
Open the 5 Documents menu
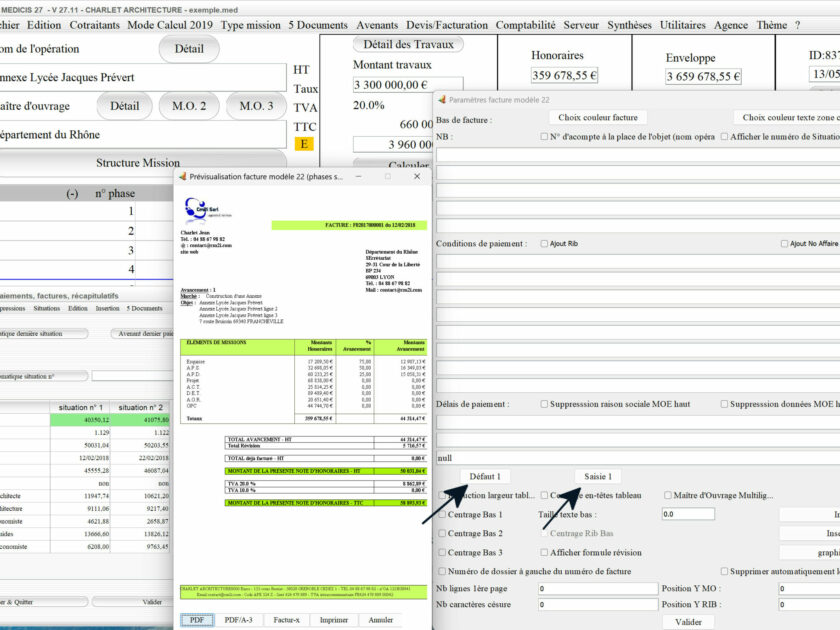tap(318, 25)
